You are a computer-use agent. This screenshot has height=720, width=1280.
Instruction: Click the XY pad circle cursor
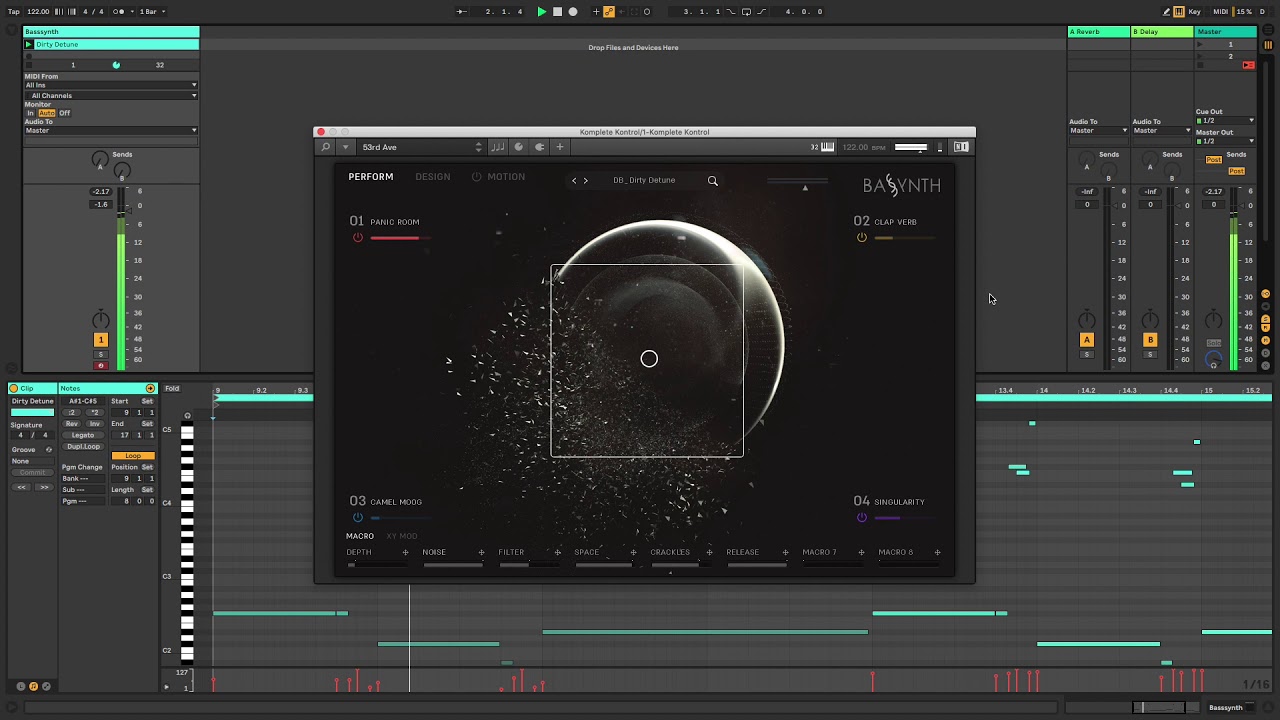tap(649, 359)
